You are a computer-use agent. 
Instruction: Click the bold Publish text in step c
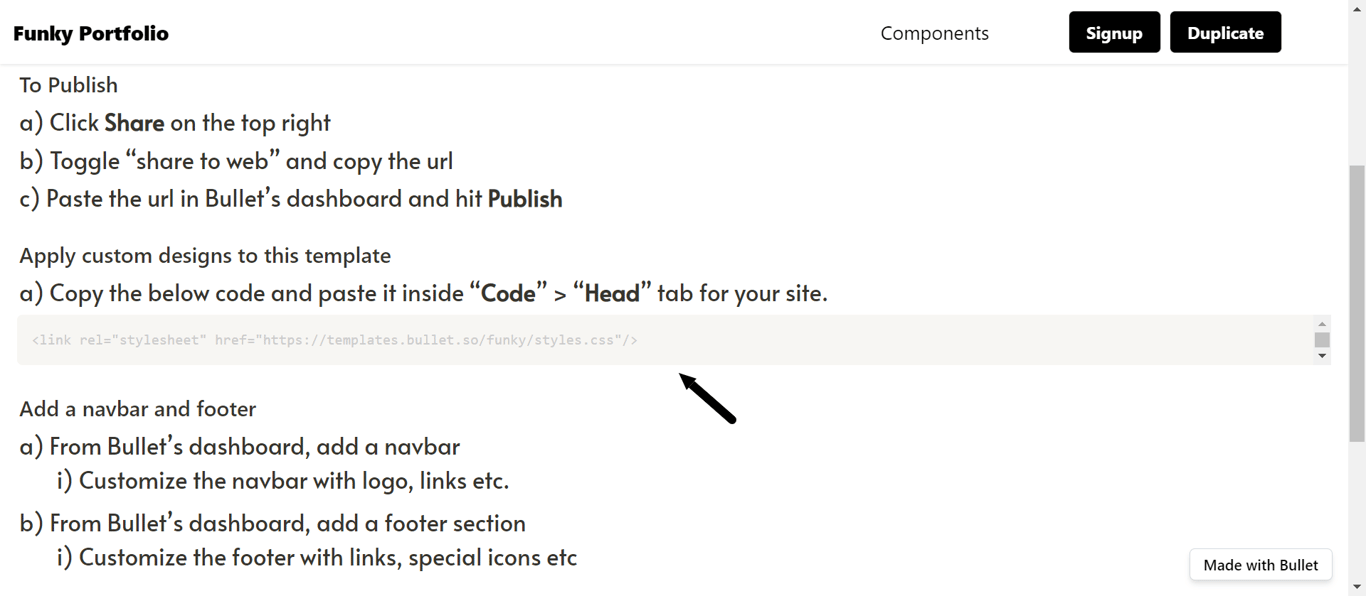[525, 198]
